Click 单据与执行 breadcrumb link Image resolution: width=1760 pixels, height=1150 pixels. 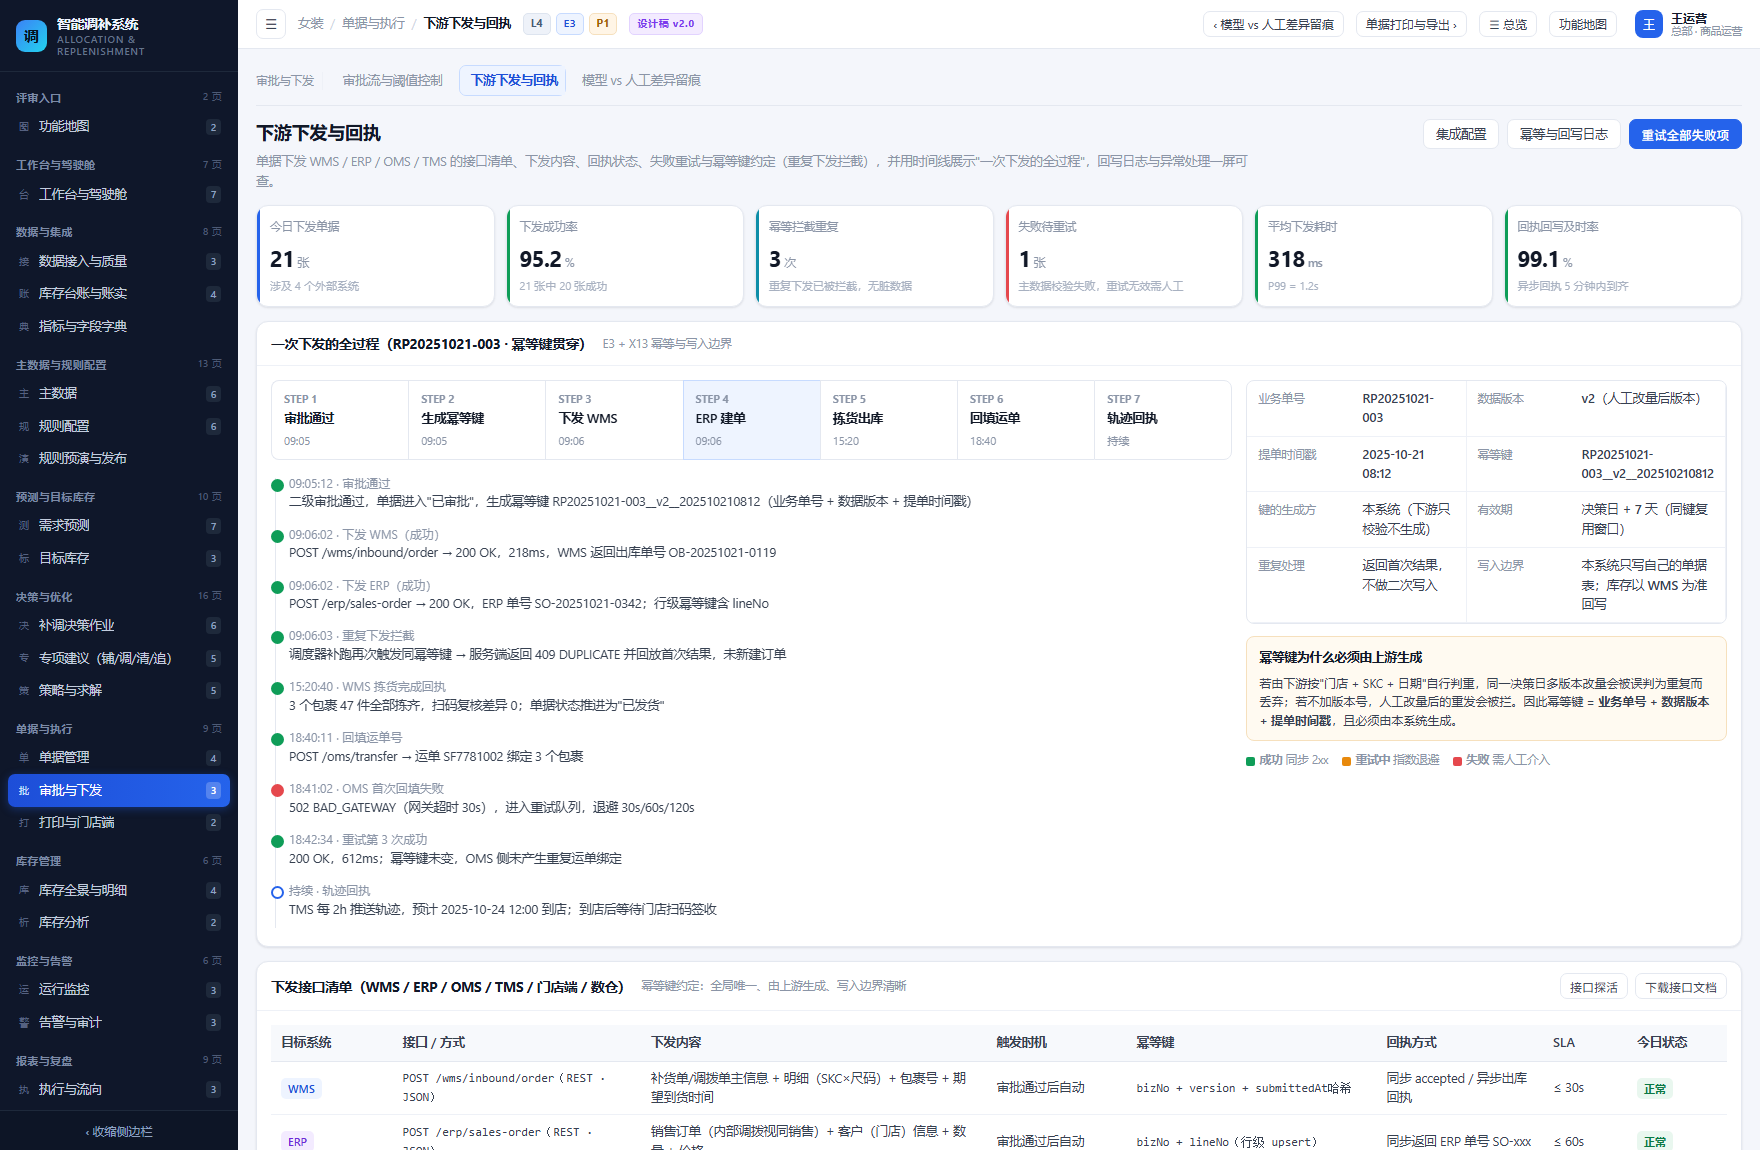point(373,24)
